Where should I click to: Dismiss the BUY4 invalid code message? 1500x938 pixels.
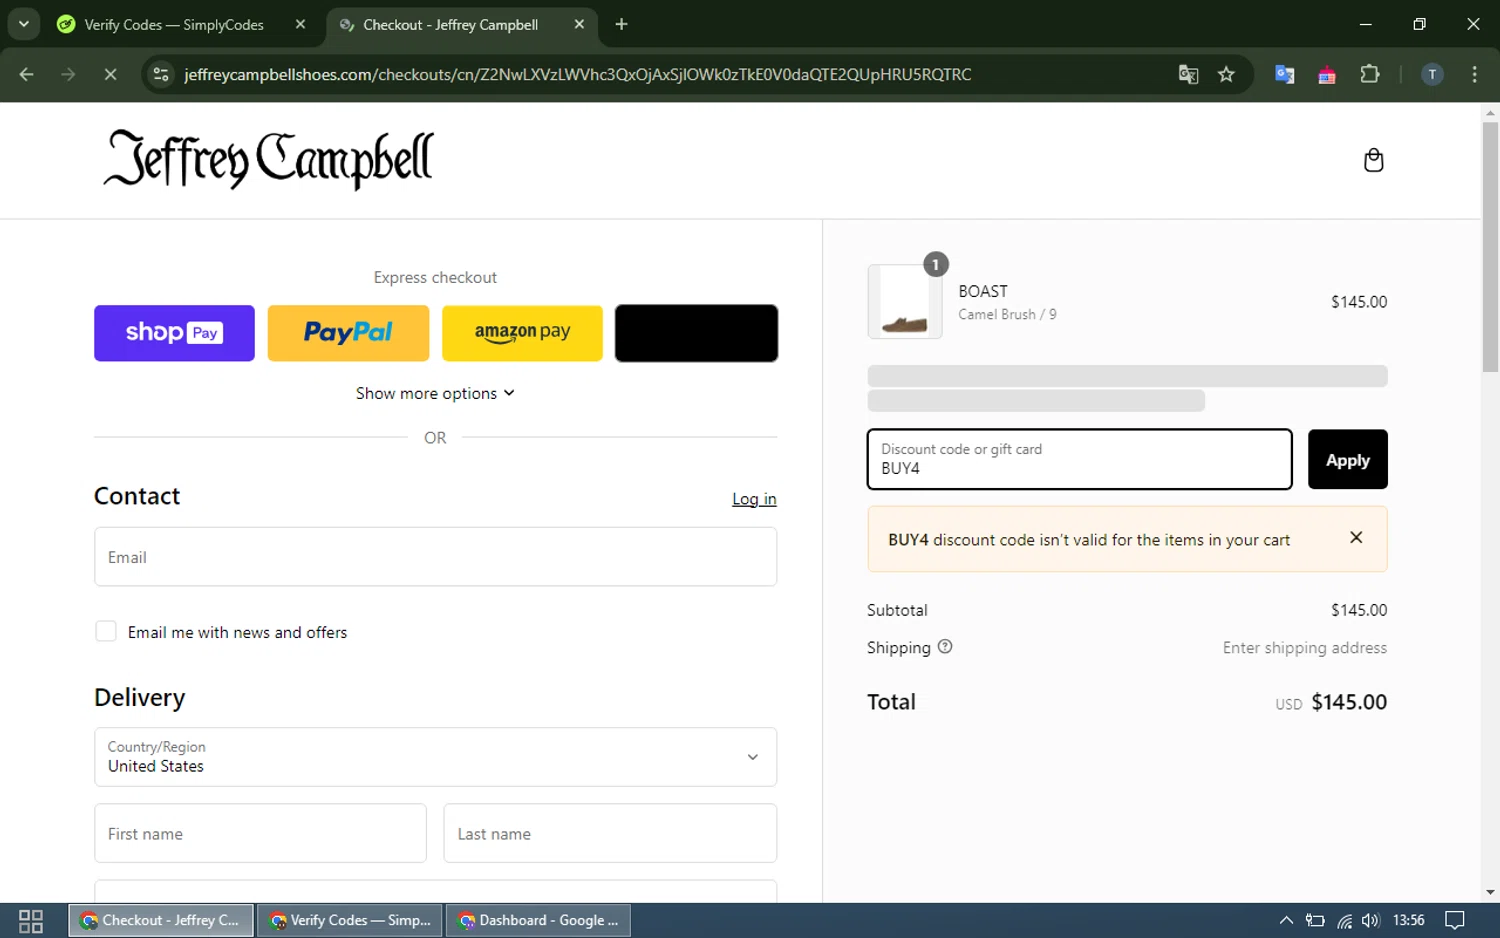(x=1356, y=538)
